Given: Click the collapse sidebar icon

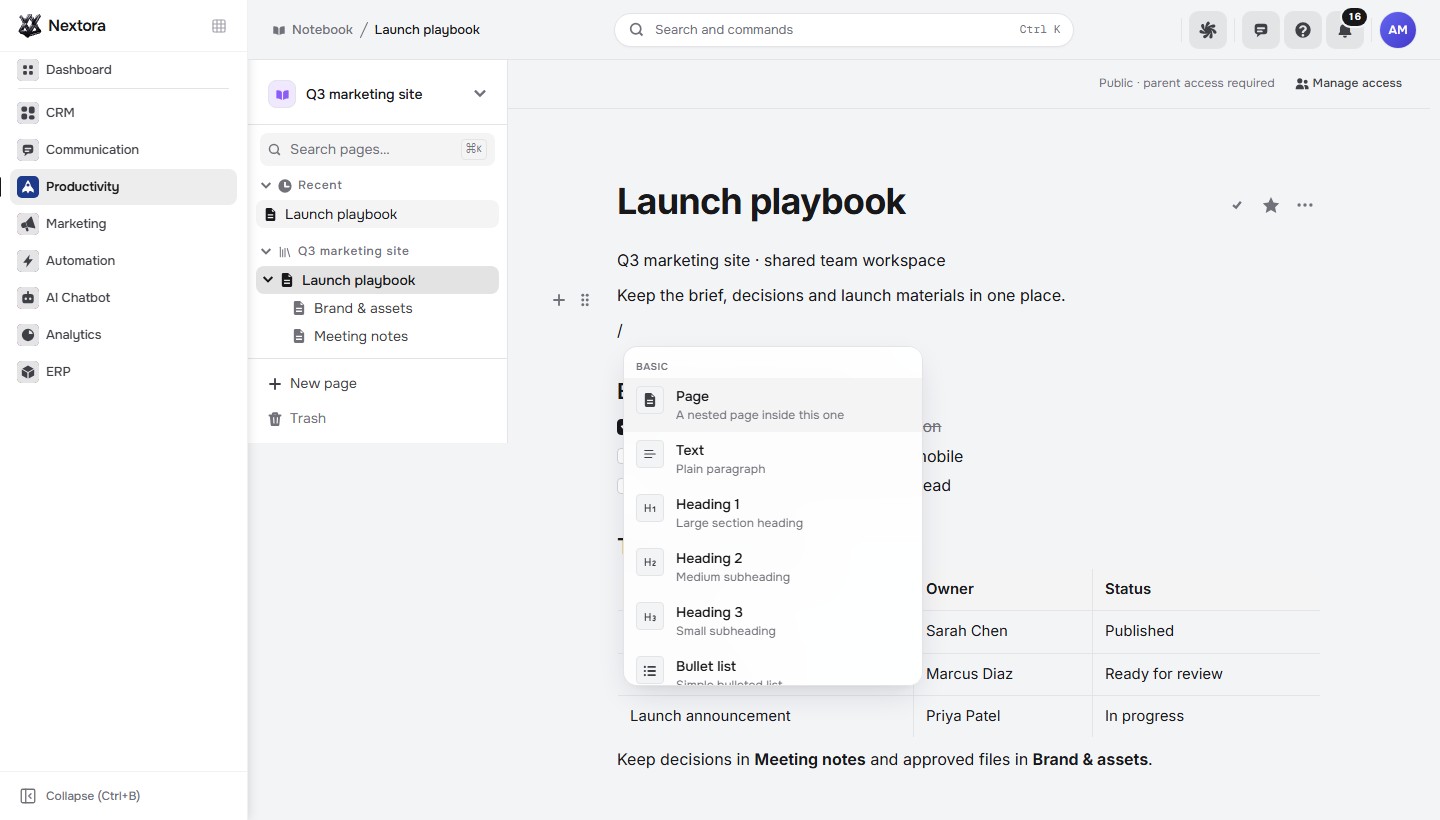Looking at the screenshot, I should [x=28, y=796].
